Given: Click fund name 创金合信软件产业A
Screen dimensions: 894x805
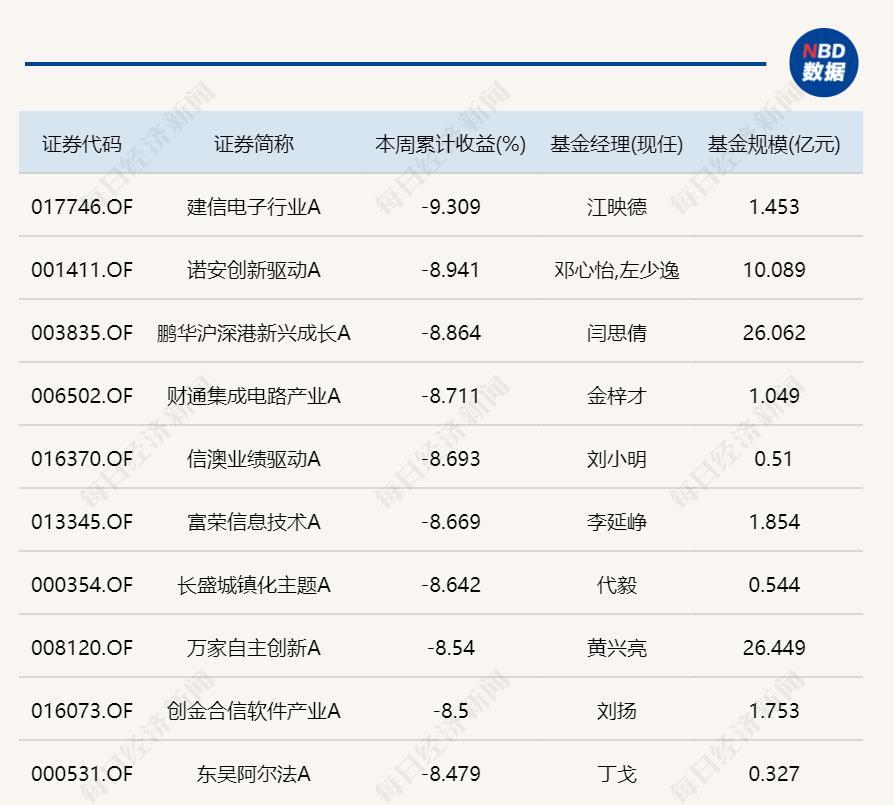Looking at the screenshot, I should coord(254,711).
